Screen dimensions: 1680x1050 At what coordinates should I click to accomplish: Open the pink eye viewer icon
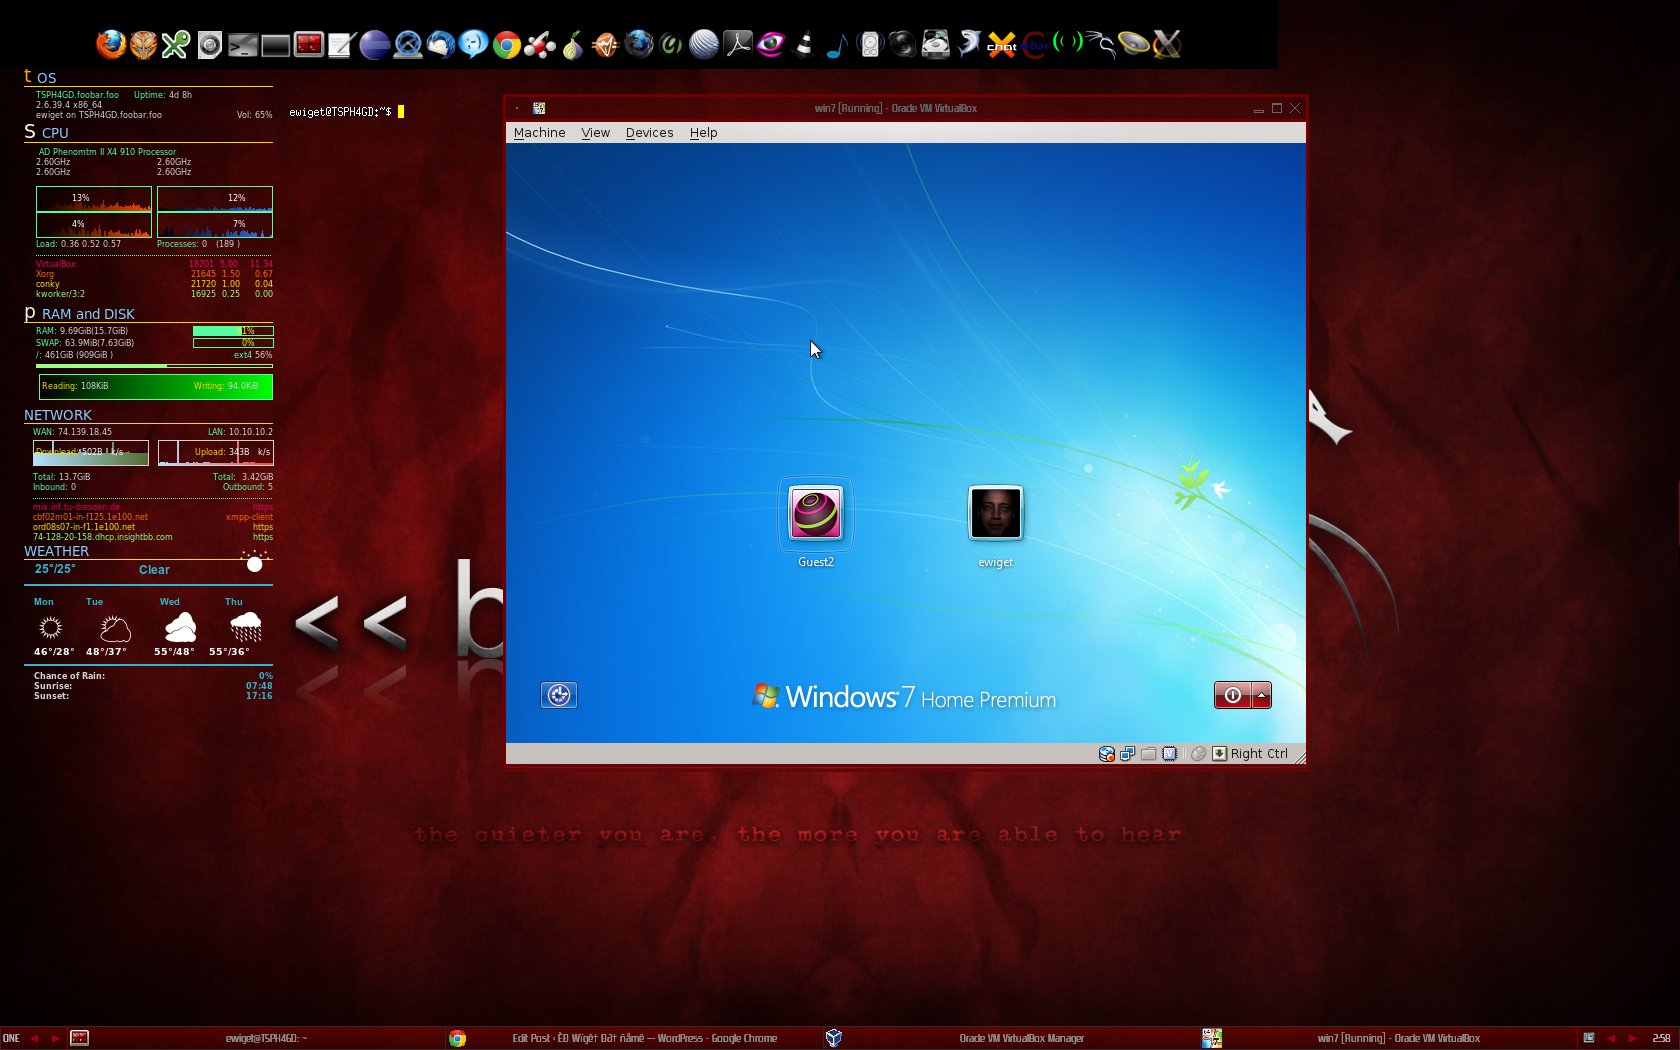tap(770, 44)
